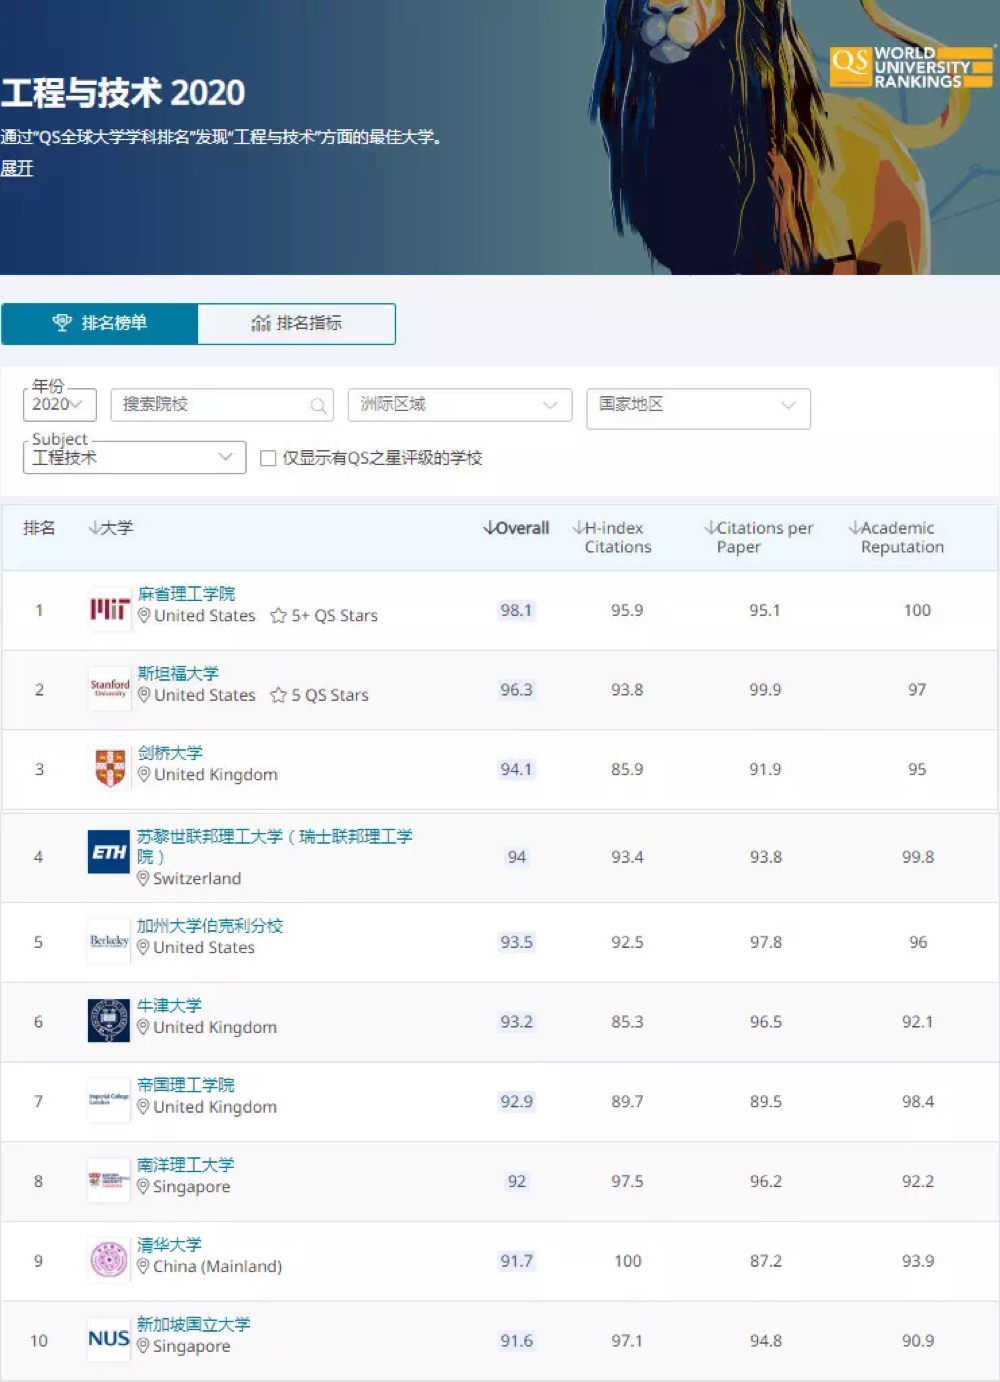Click the Cambridge University crest logo
1000x1382 pixels.
[x=109, y=768]
